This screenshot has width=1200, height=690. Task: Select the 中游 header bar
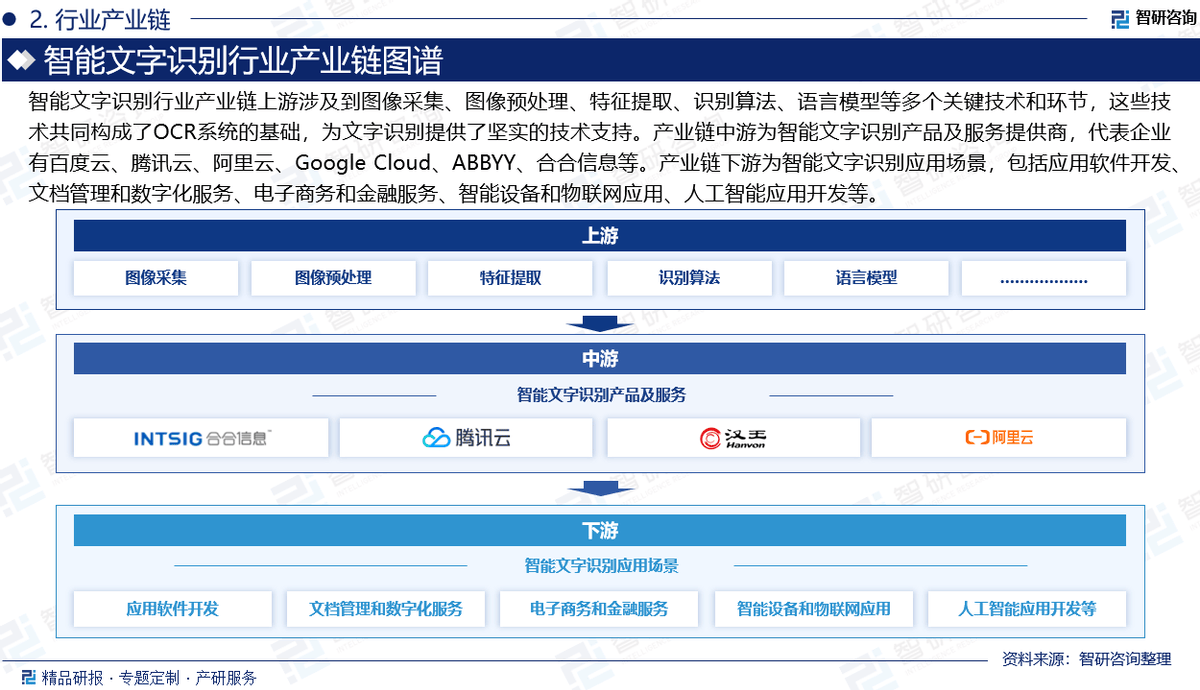600,359
